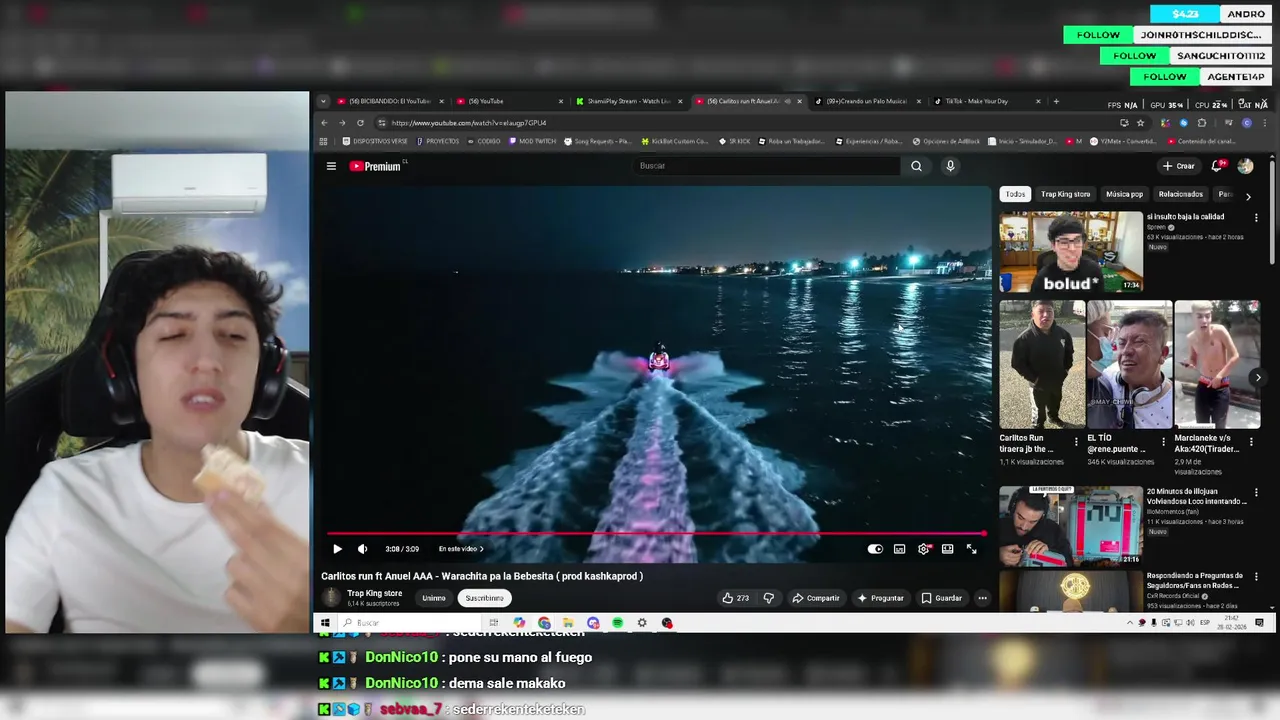The width and height of the screenshot is (1280, 720).
Task: Open the Trap King store channel link
Action: 374,593
